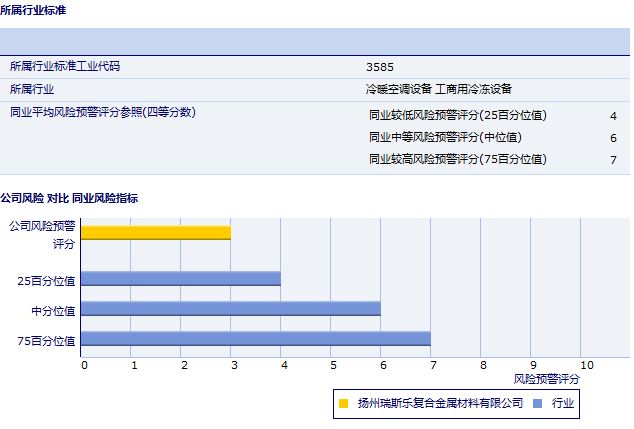Click 同业较低风险预警评分(25百分位值) text
This screenshot has height=429, width=634.
pos(458,116)
